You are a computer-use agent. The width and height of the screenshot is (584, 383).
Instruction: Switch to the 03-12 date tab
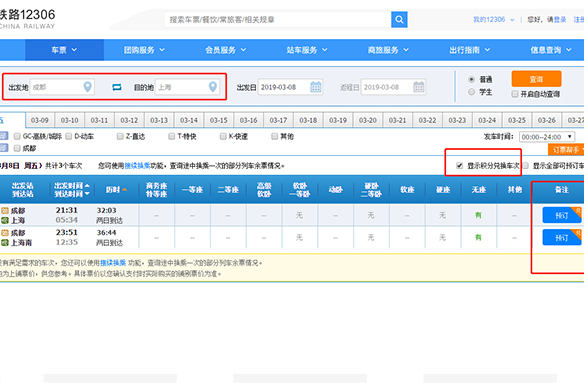tap(129, 120)
